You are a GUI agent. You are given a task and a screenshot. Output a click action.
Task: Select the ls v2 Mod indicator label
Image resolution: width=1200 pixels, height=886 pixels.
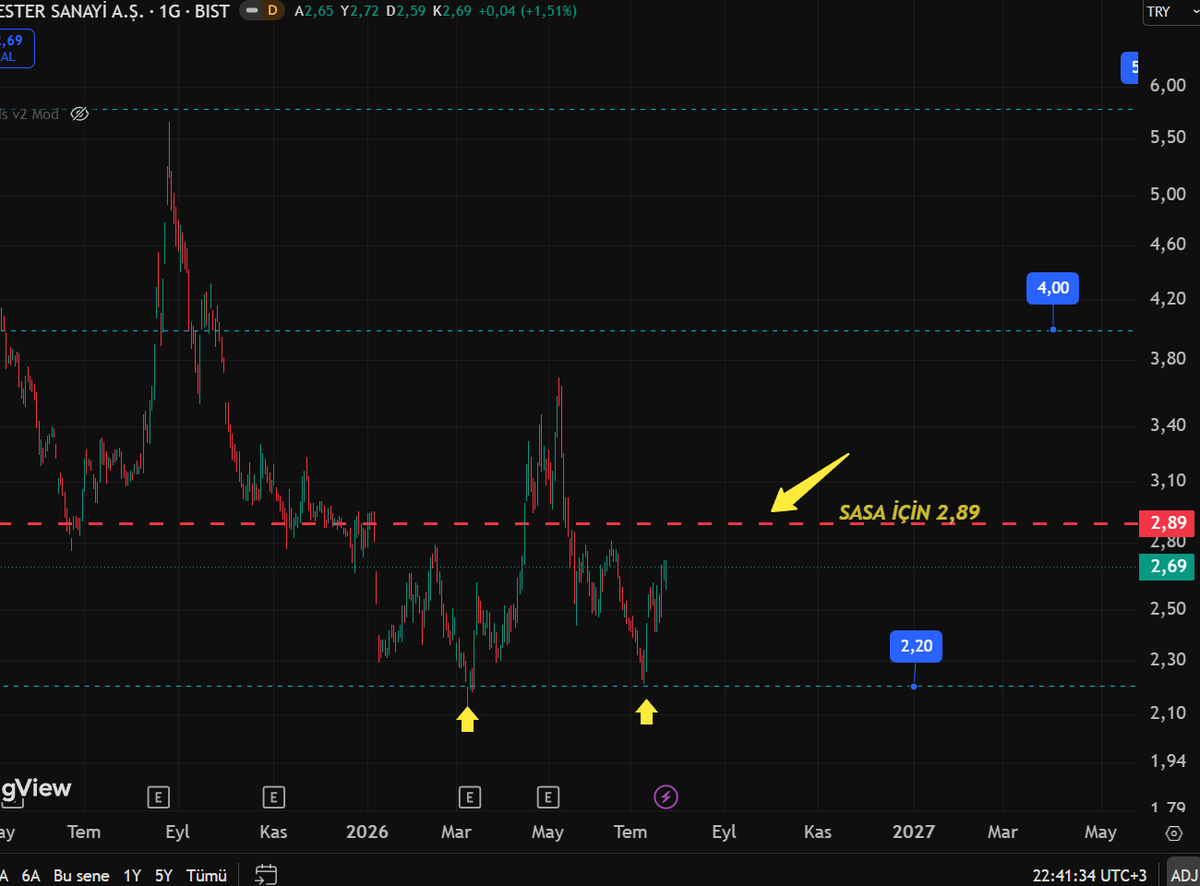(x=30, y=114)
